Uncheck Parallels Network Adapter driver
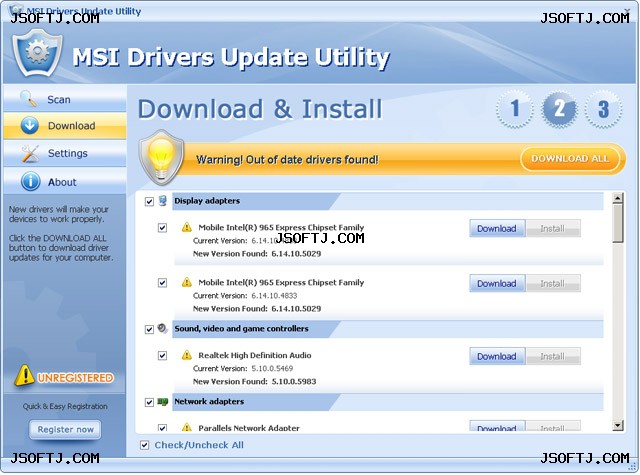Image resolution: width=640 pixels, height=475 pixels. click(x=162, y=428)
